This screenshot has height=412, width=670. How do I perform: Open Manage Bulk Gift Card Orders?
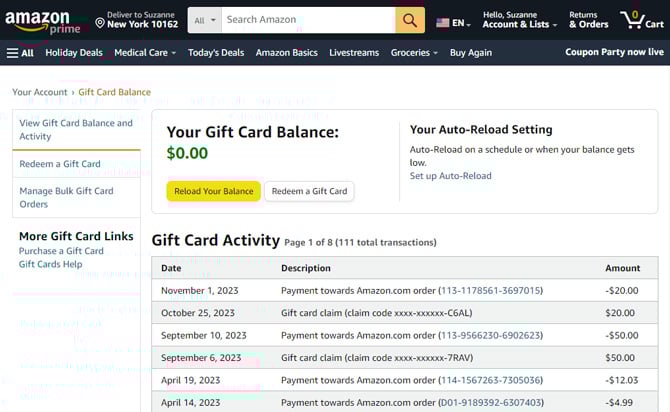76,197
